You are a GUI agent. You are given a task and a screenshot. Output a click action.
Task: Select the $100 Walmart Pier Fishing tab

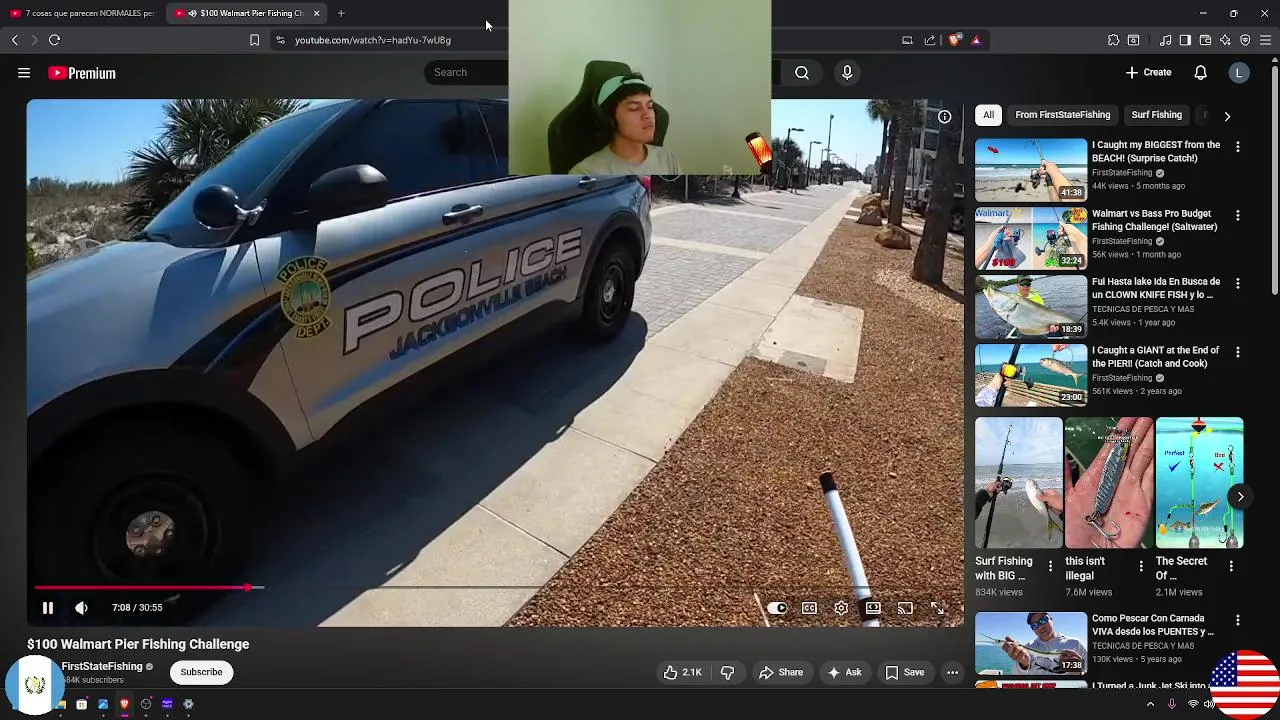pos(245,13)
